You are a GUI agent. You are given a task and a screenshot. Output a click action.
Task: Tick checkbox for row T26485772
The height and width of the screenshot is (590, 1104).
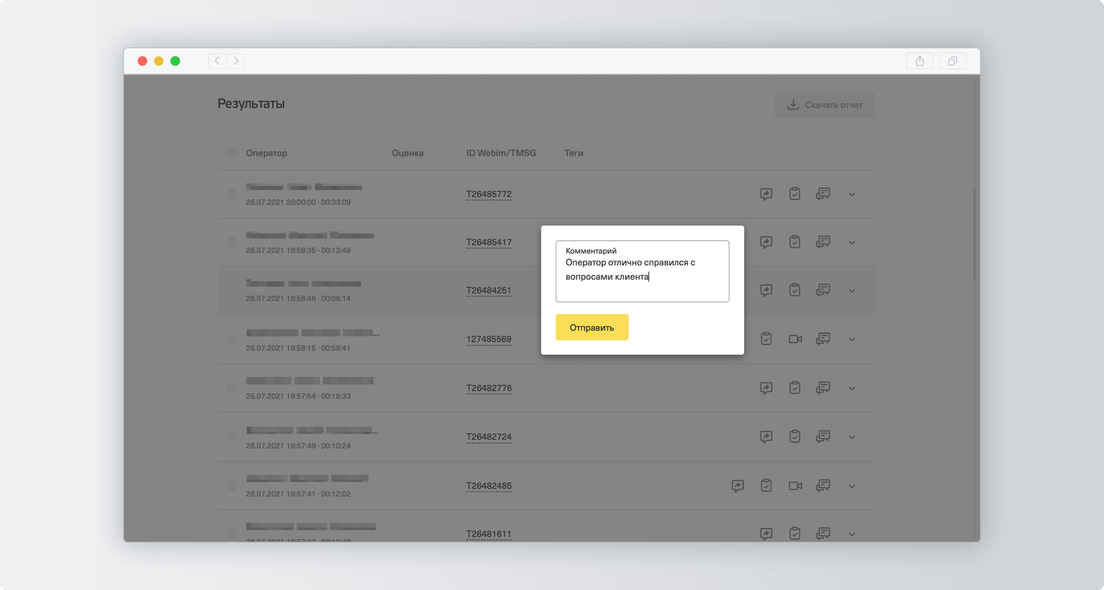point(232,194)
